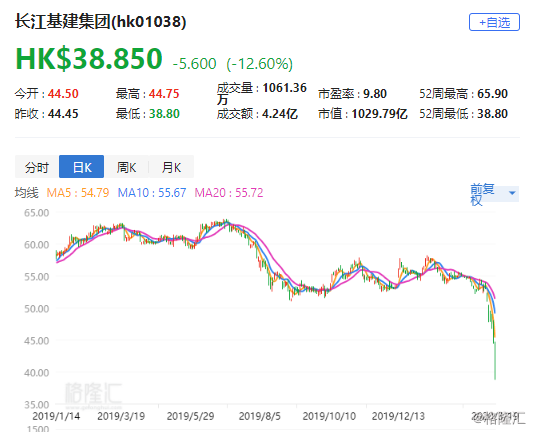Click the 2019/3/19 date axis label
Image resolution: width=533 pixels, height=432 pixels.
pyautogui.click(x=121, y=416)
